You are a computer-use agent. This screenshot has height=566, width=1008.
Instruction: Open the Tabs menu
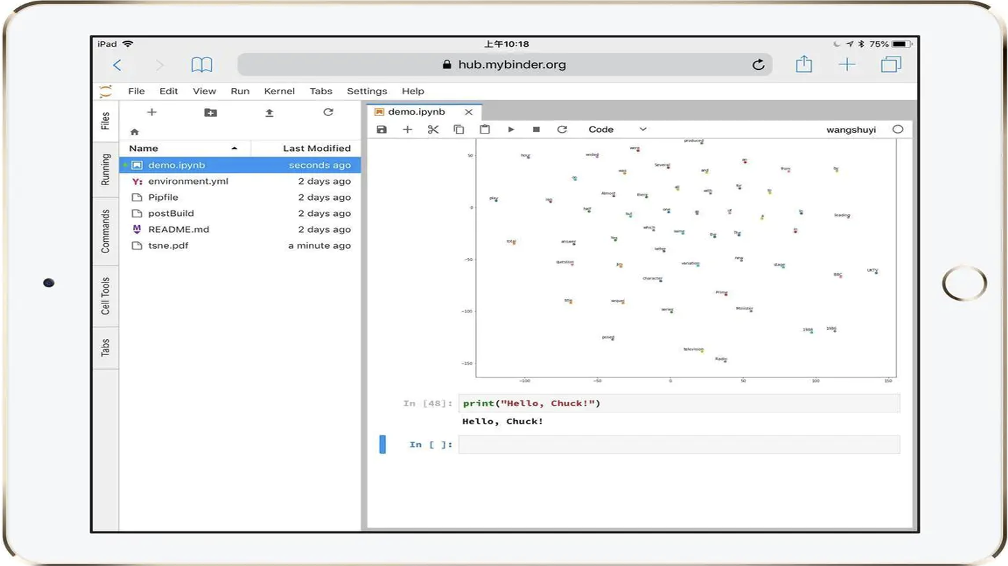click(x=321, y=91)
